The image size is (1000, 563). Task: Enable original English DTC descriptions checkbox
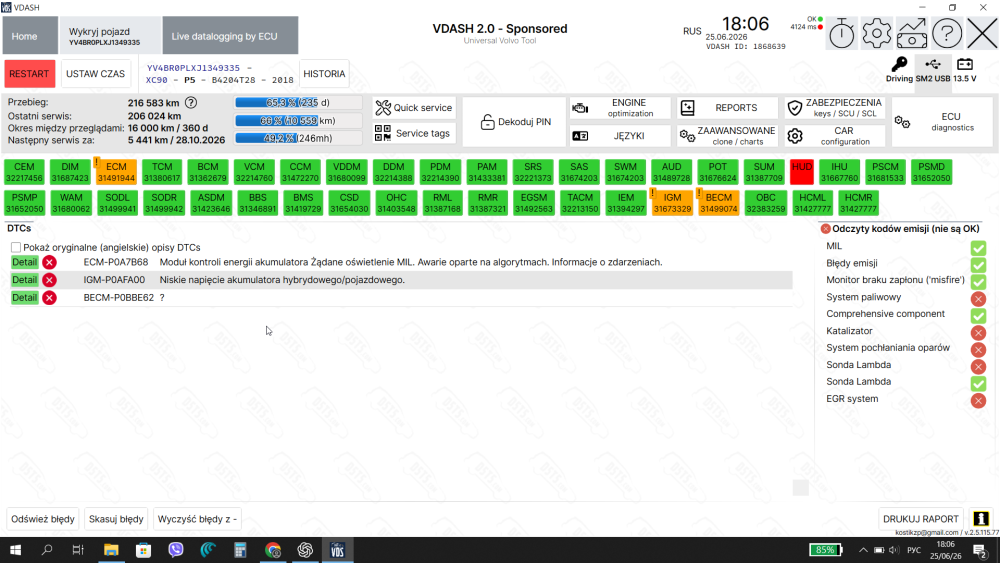[x=16, y=247]
